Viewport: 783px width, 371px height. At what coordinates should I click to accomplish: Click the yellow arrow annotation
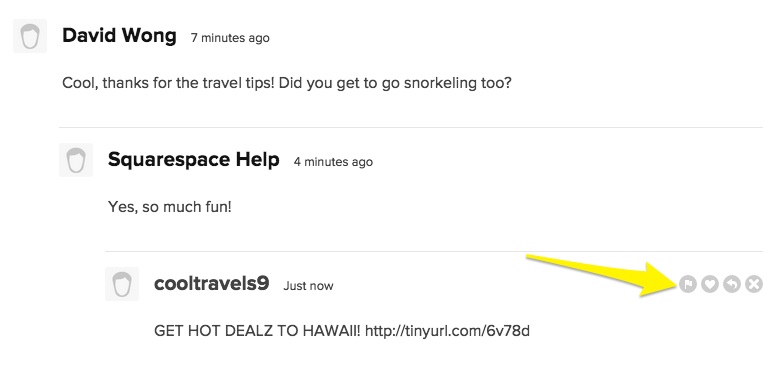[603, 275]
